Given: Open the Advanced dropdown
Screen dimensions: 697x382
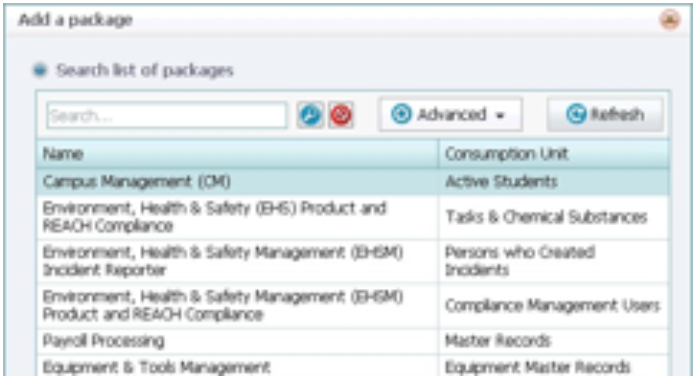Looking at the screenshot, I should pyautogui.click(x=450, y=115).
